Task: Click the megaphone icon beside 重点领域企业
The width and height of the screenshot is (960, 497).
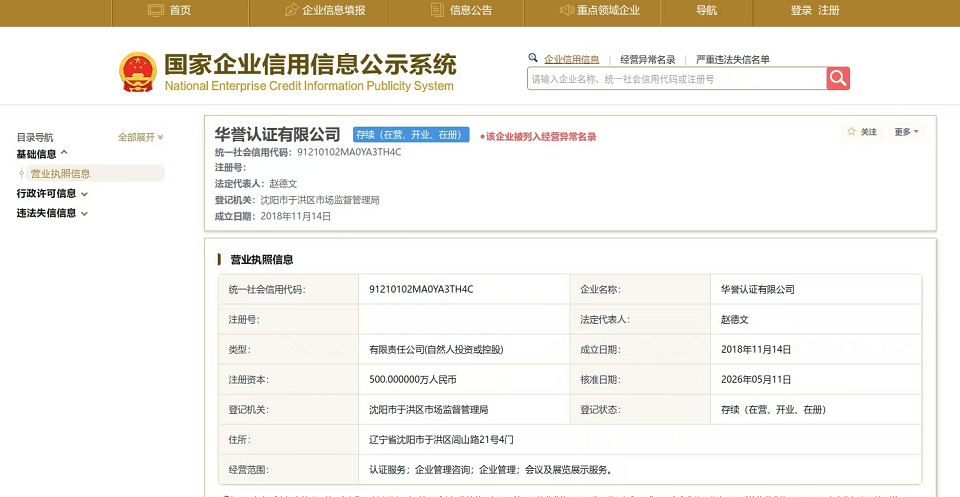Action: (x=566, y=10)
